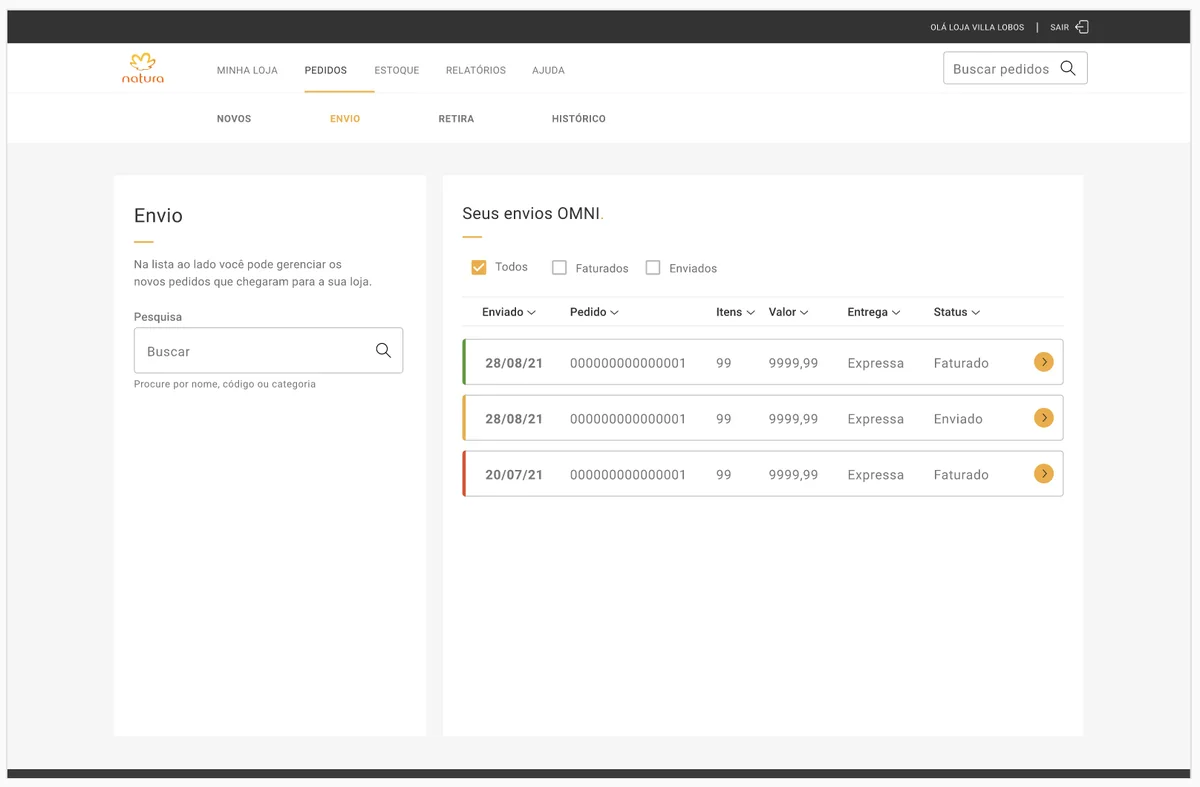This screenshot has width=1200, height=787.
Task: Open the Relatórios menu
Action: tap(476, 71)
